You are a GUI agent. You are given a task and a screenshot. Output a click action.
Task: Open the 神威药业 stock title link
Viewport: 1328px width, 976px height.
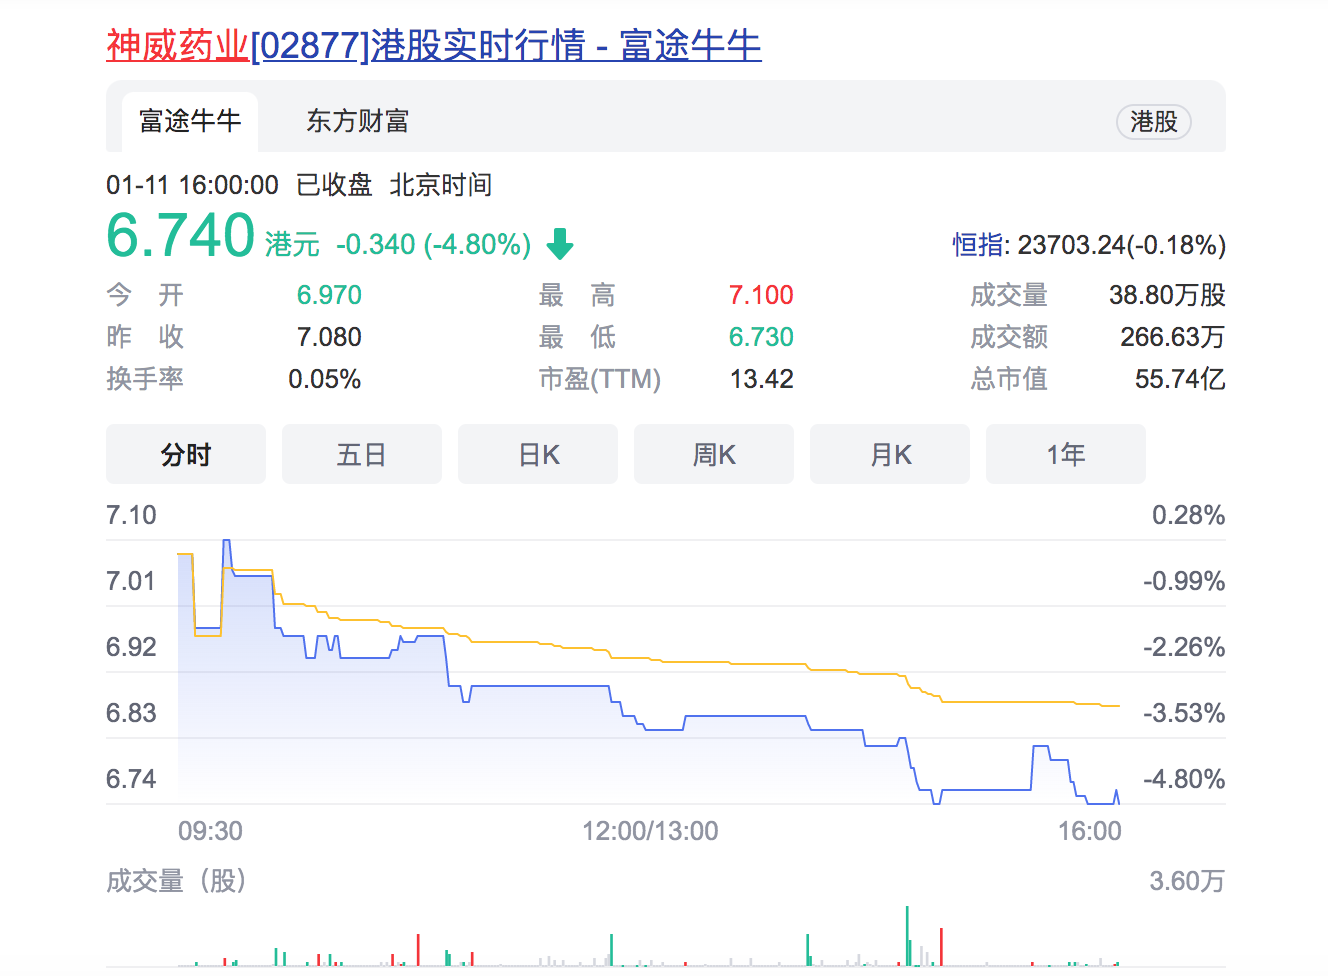(433, 46)
